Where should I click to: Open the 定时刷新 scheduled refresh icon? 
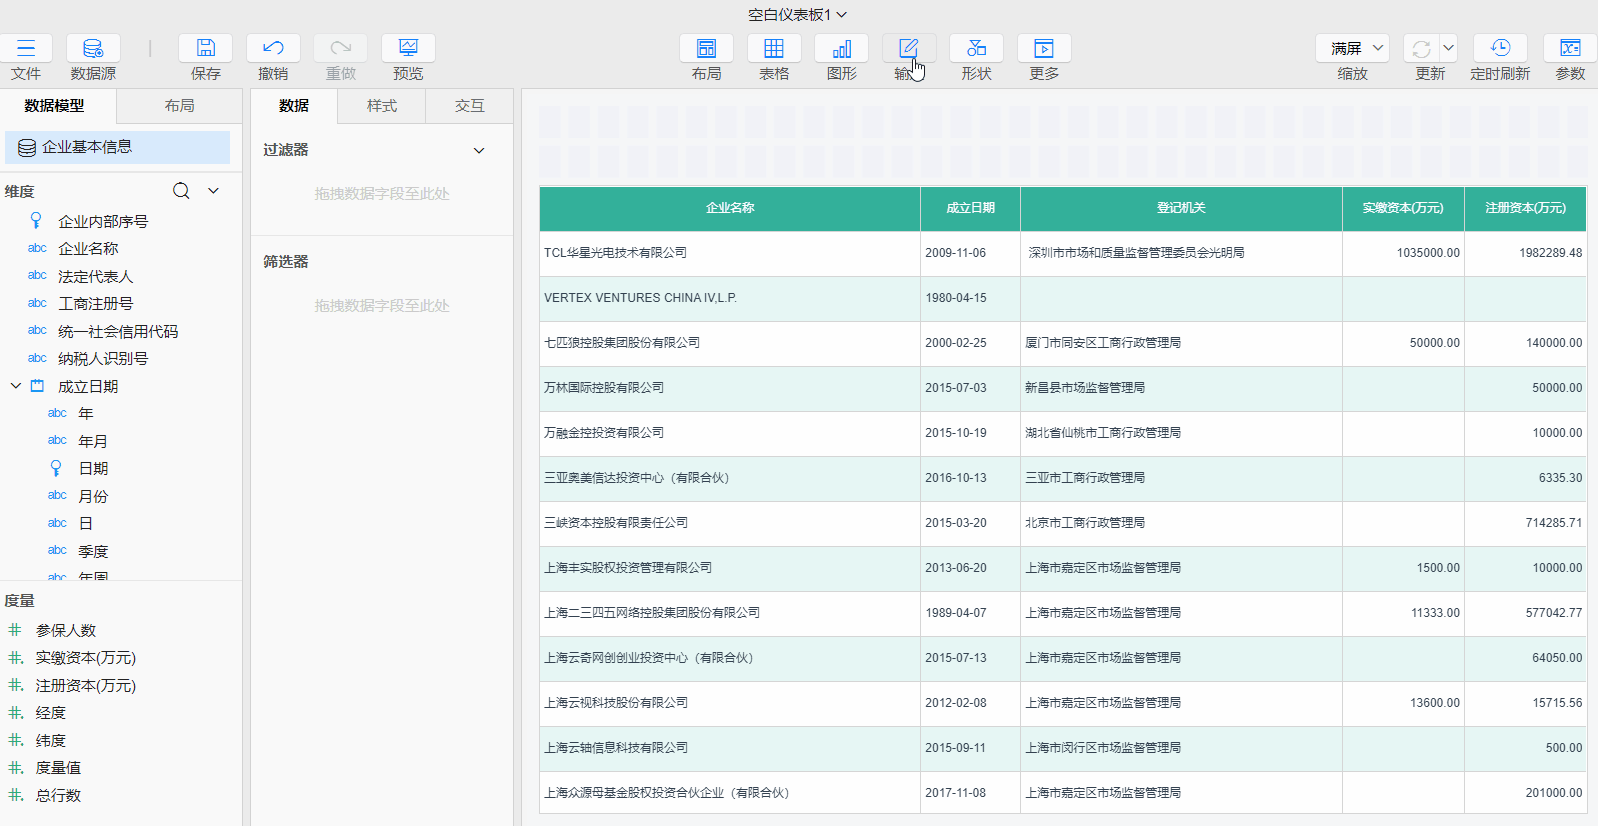1500,48
